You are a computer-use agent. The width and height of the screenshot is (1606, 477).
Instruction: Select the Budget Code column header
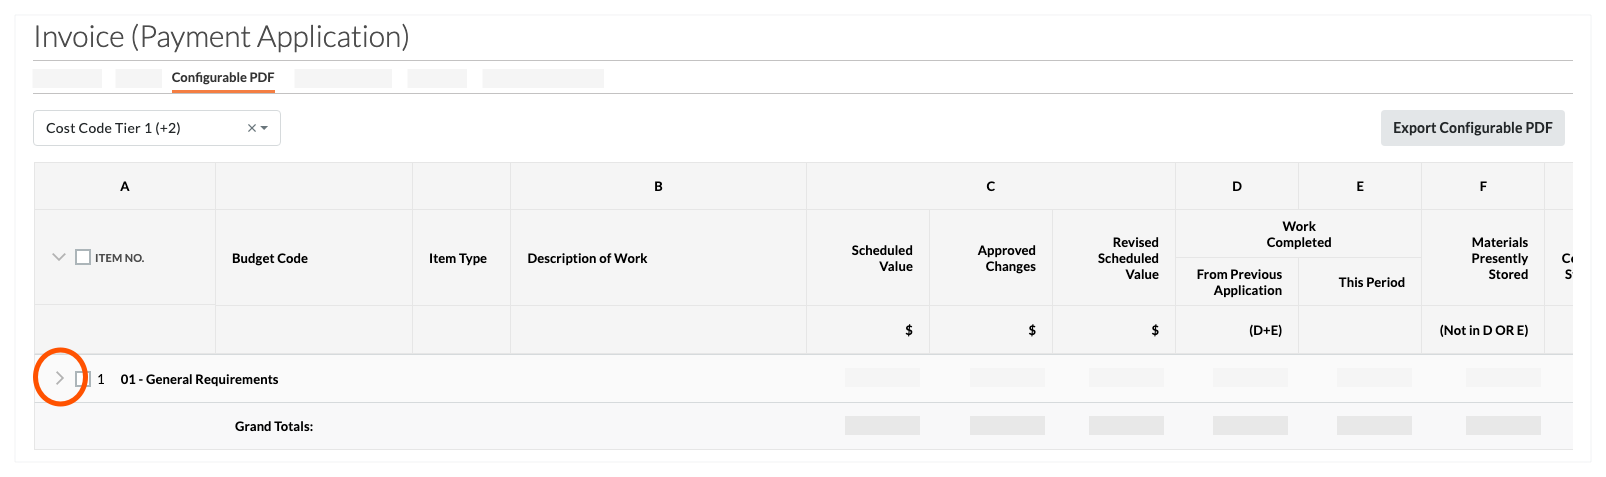(x=270, y=258)
